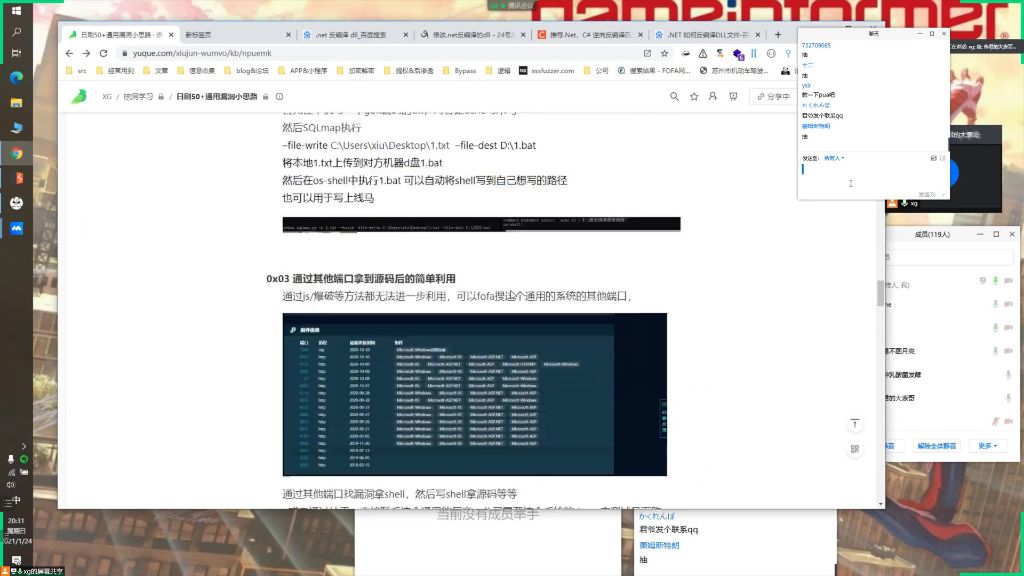Toggle the green microphone in first member row
Screen dimensions: 1024x576
(x=995, y=280)
